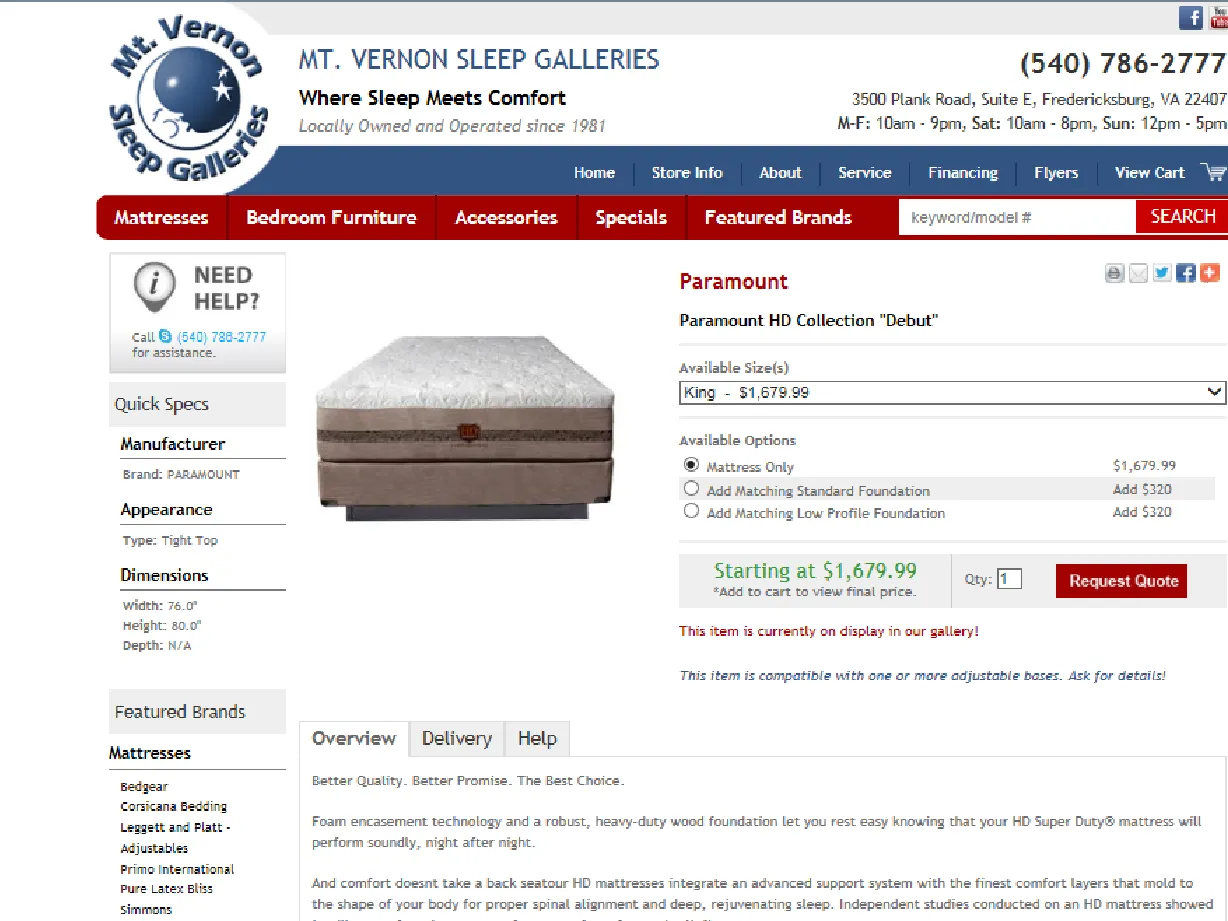
Task: Click the keyword/model search field
Action: click(x=1017, y=217)
